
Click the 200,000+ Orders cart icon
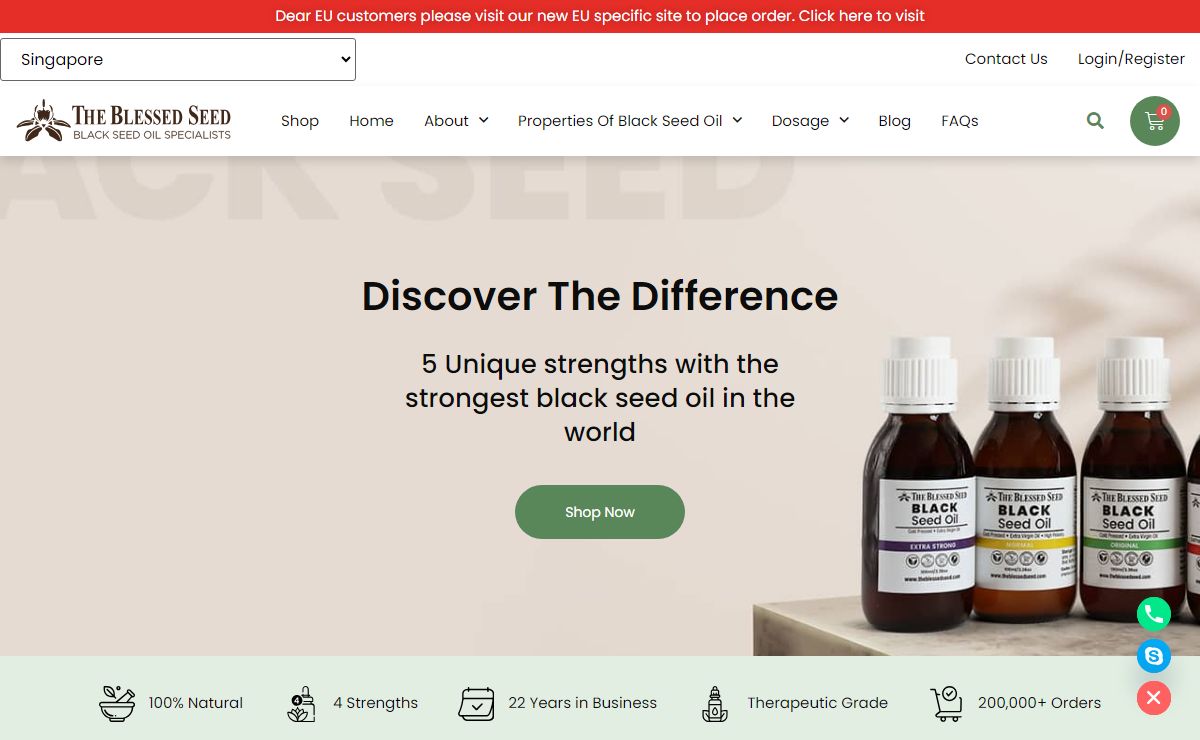point(946,703)
